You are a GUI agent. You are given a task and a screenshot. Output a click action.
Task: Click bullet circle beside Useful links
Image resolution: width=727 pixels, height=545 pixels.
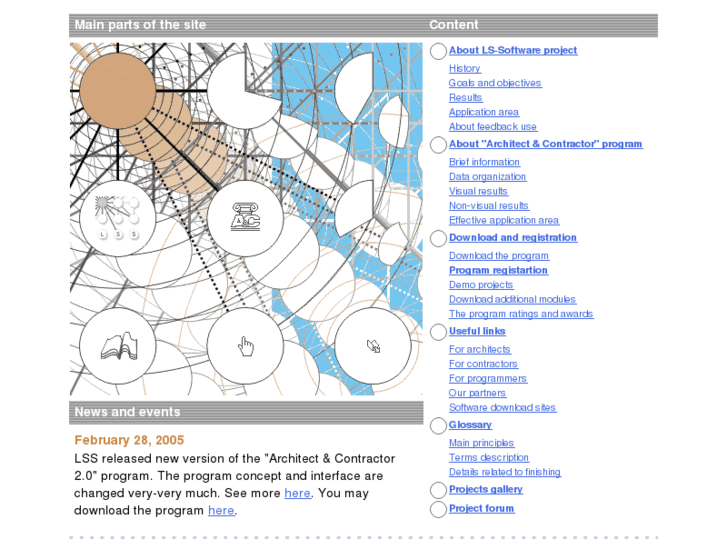click(438, 332)
